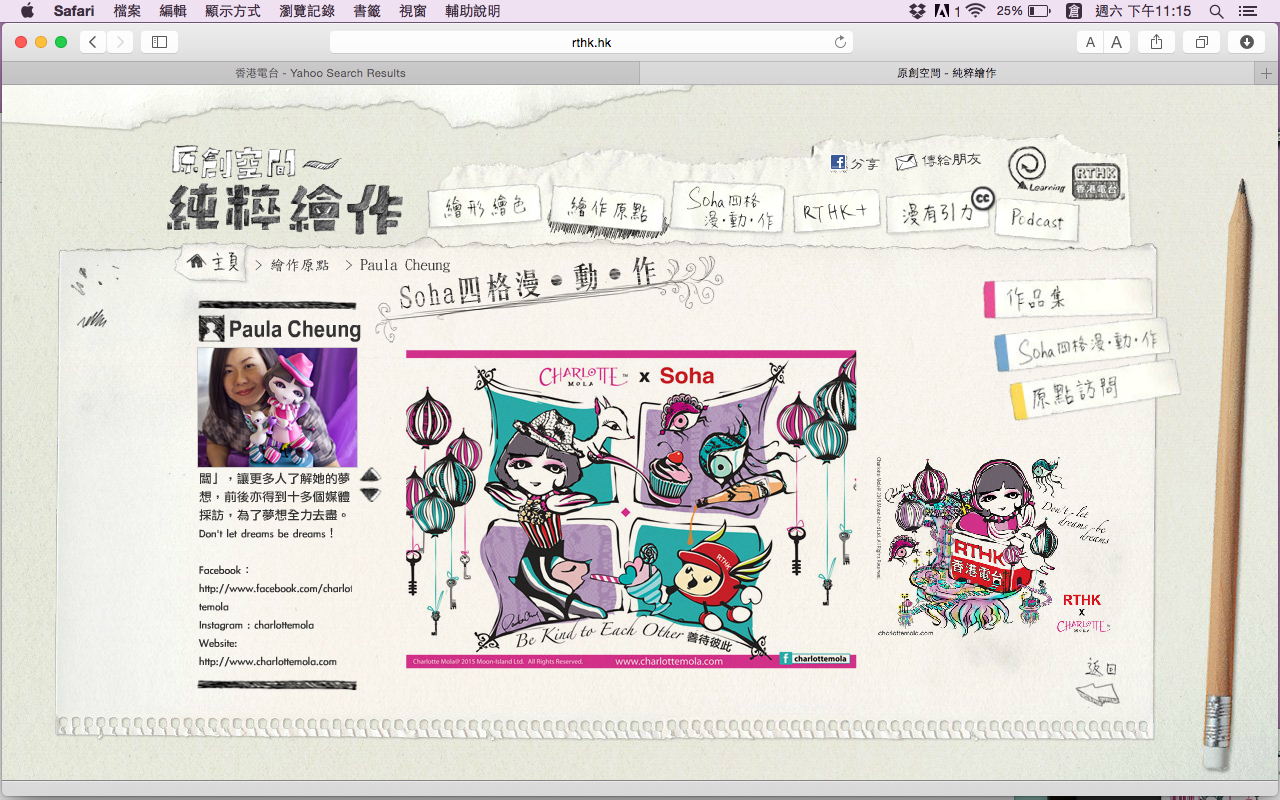Open the 檔案 menu
The image size is (1280, 800).
127,11
